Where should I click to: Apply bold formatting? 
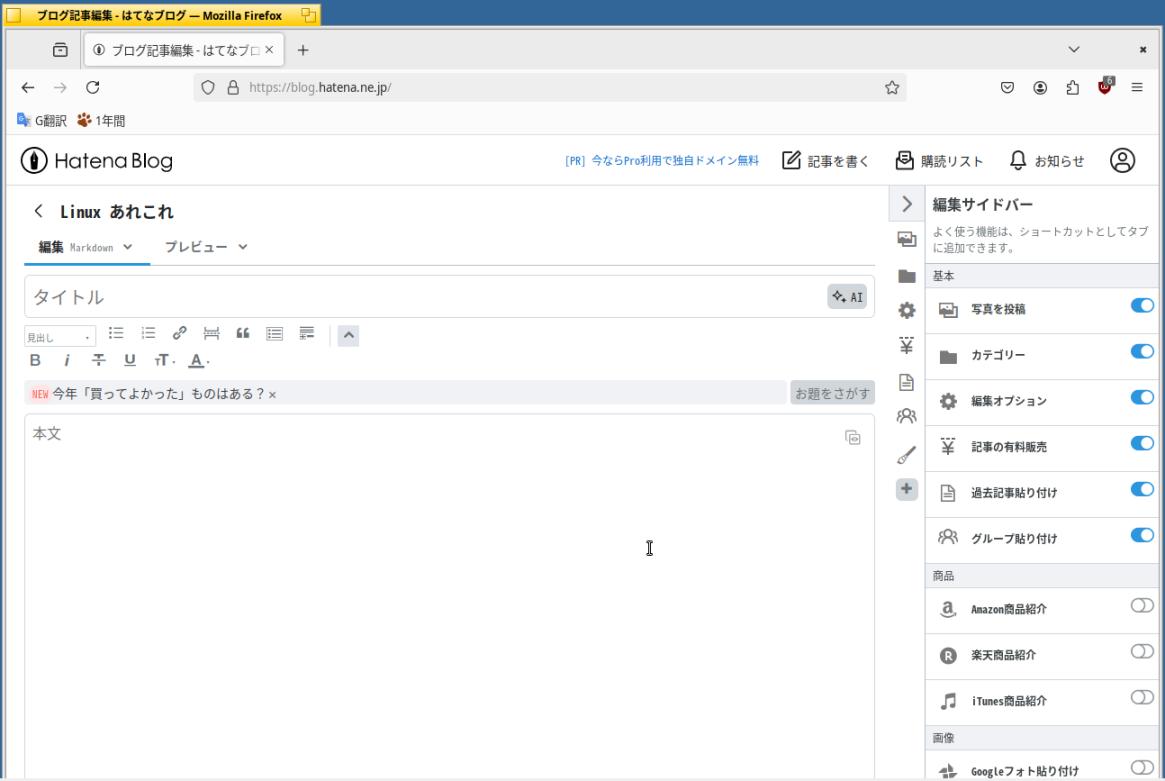tap(35, 360)
